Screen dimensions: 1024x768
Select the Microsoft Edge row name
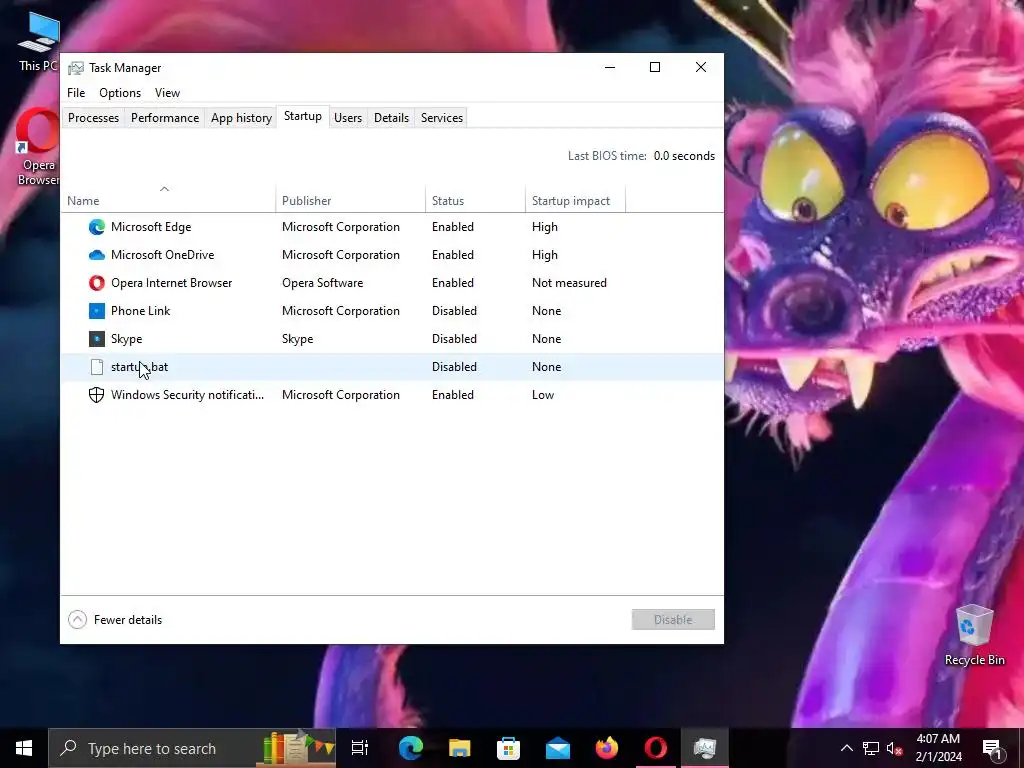tap(151, 227)
